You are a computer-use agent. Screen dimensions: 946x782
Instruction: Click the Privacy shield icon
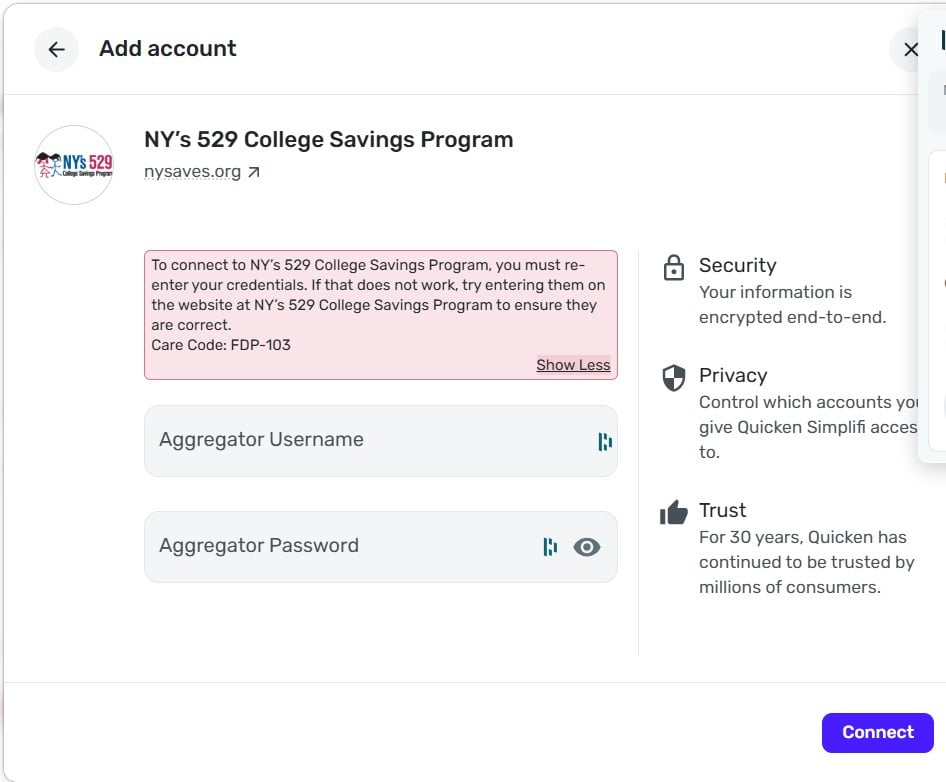(674, 377)
